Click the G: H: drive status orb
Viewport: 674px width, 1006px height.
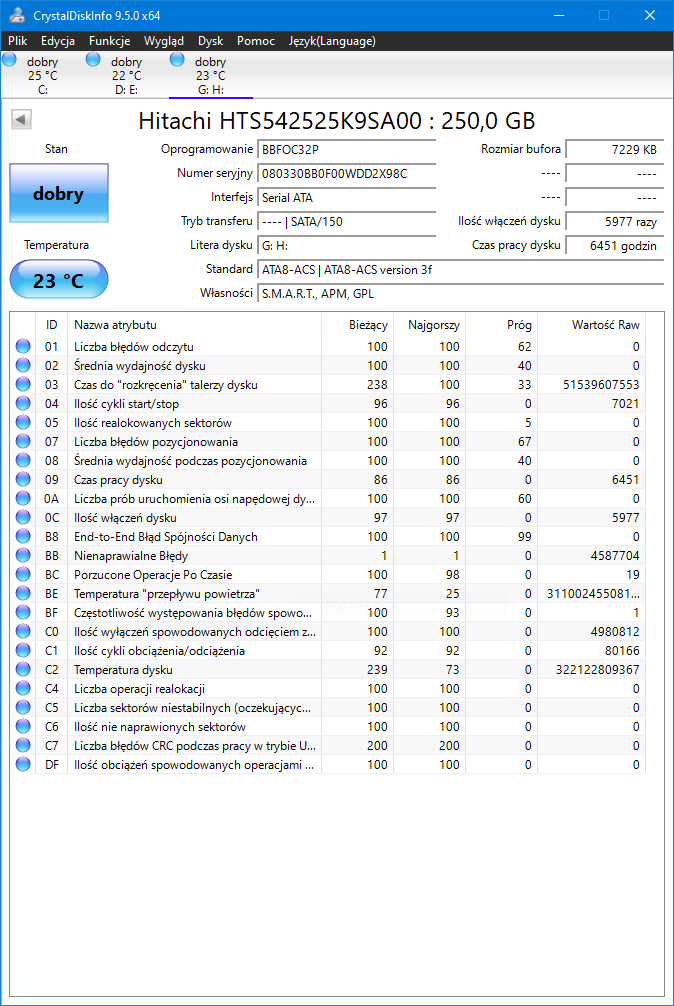tap(178, 60)
